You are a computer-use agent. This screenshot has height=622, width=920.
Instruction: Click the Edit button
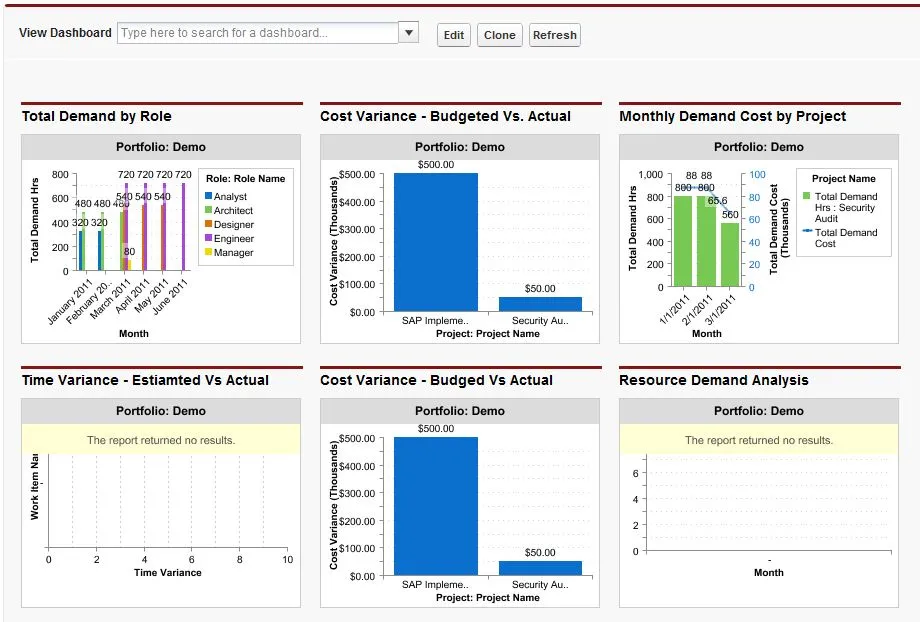point(454,35)
